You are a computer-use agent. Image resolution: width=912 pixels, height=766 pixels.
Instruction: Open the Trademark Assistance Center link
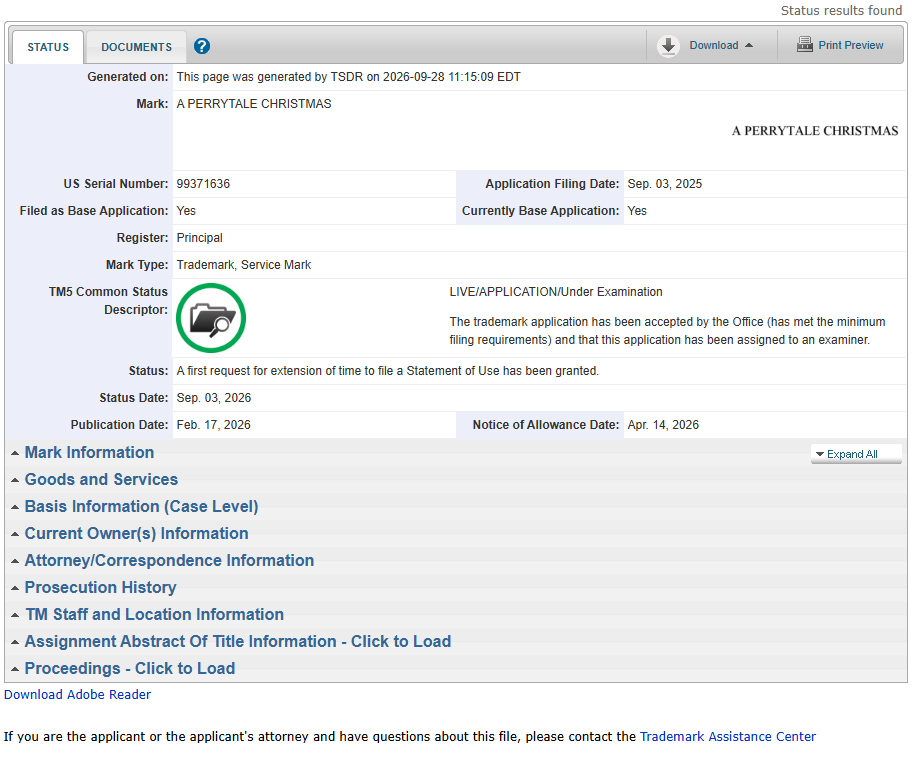point(728,736)
